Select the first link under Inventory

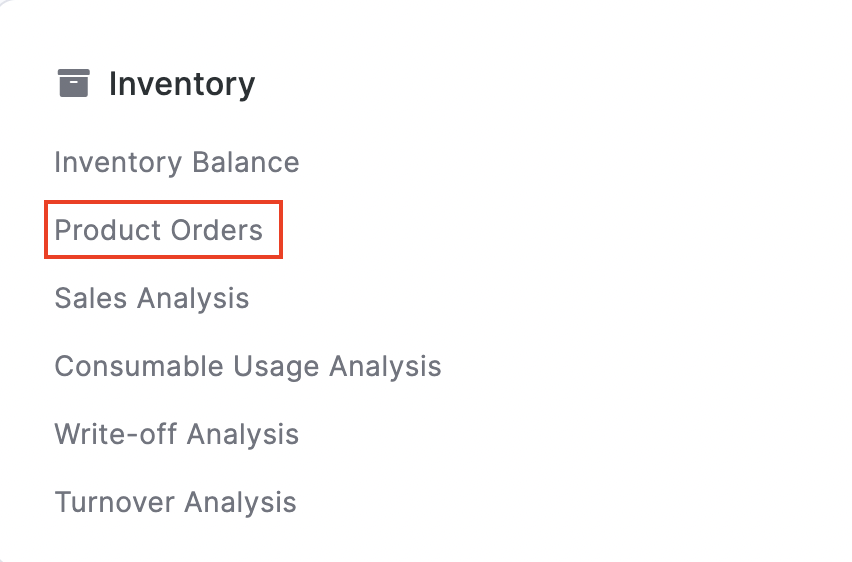click(x=176, y=162)
